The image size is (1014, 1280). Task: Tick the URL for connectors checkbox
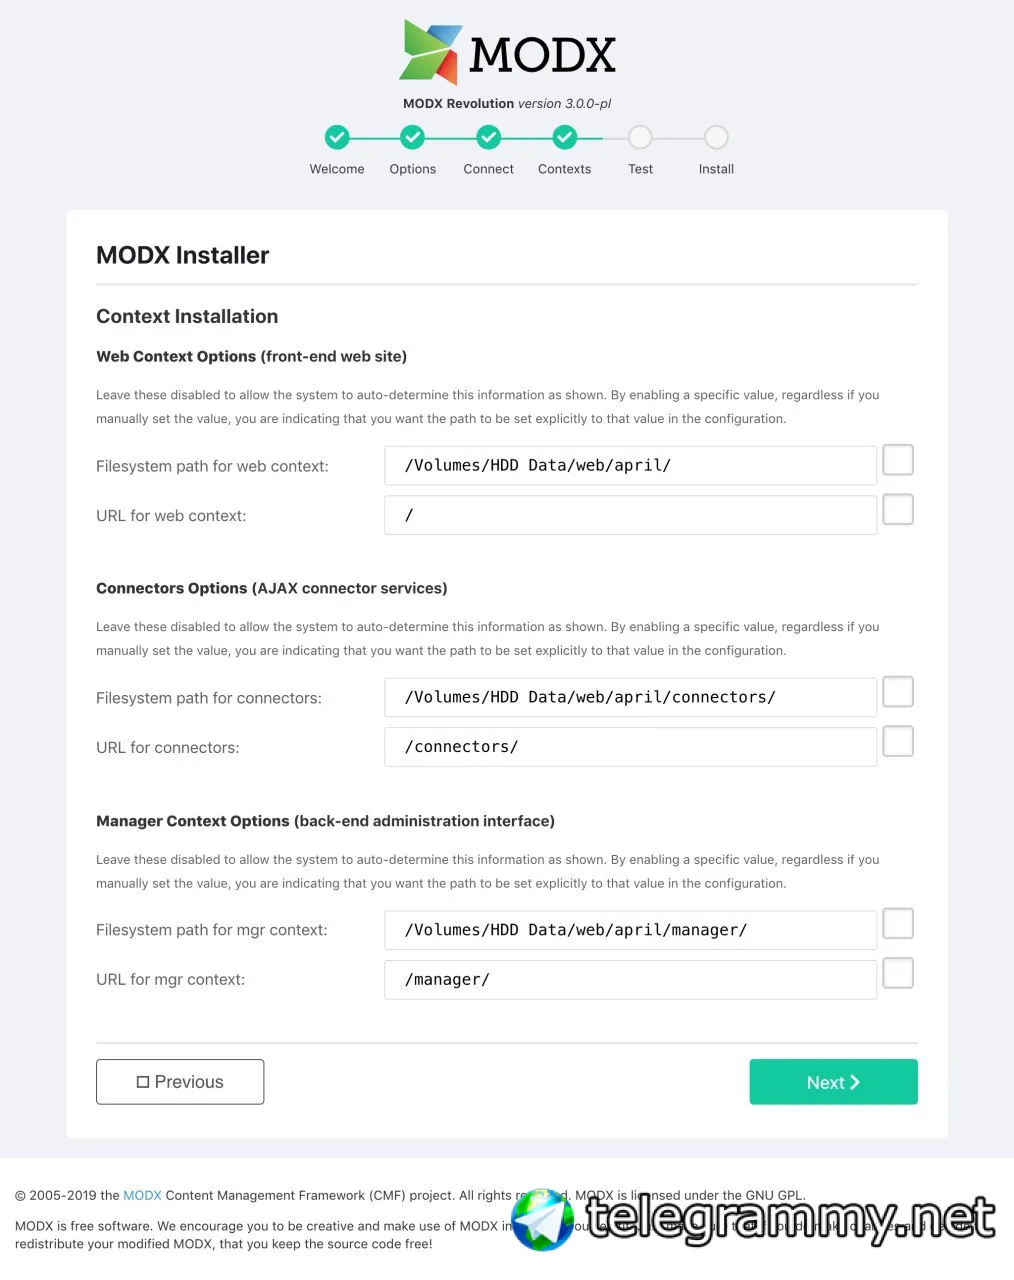click(x=898, y=742)
